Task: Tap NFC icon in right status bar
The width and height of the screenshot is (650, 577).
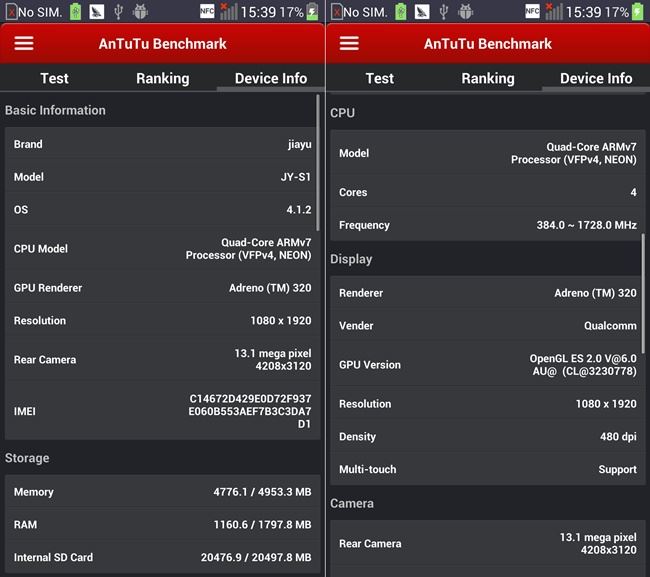Action: 532,12
